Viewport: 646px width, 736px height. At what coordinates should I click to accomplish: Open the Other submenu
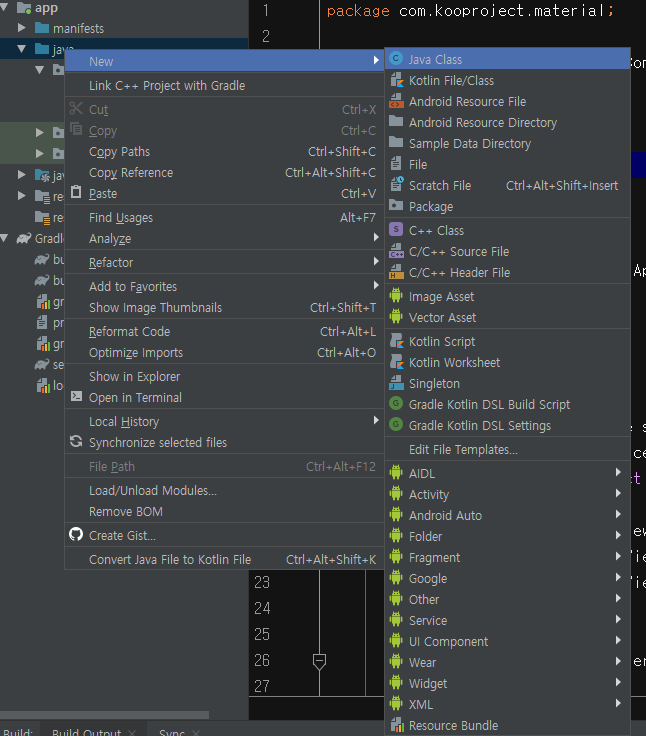(508, 599)
